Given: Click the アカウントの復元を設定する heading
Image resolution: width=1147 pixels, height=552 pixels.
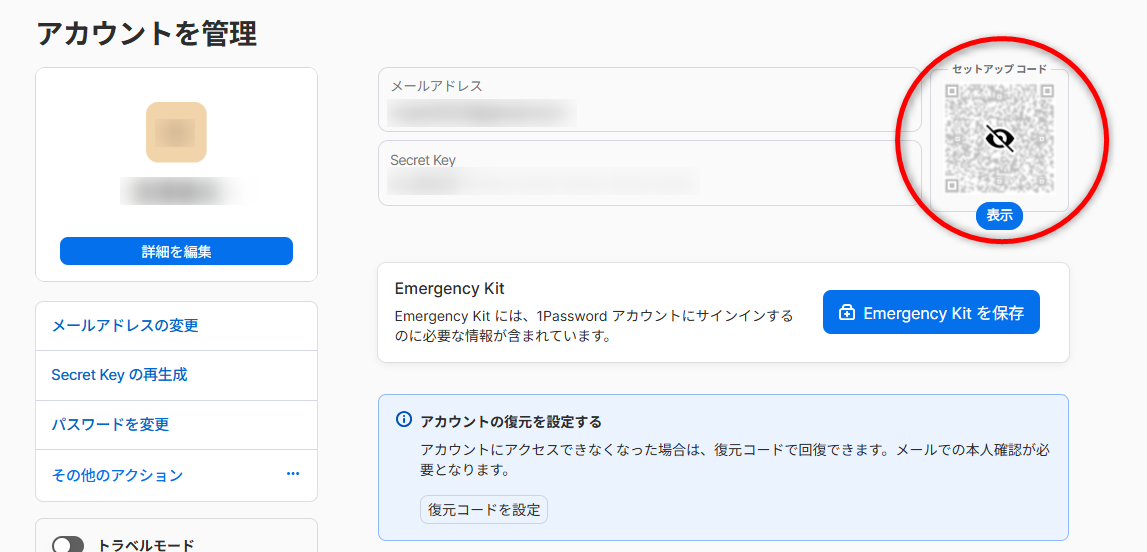Looking at the screenshot, I should click(x=511, y=421).
